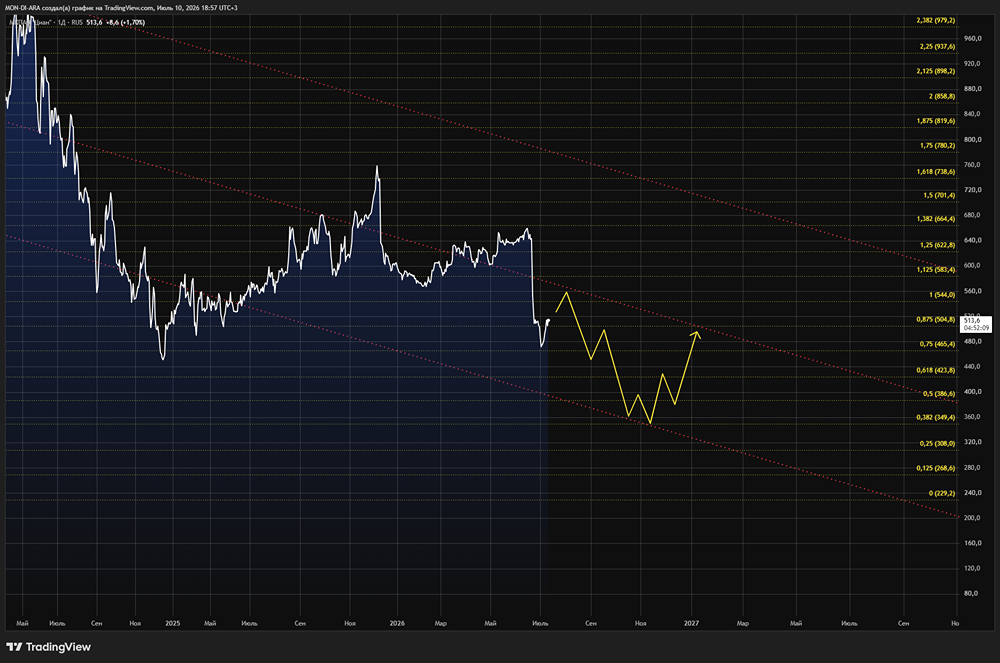This screenshot has width=1000, height=663.
Task: Click the price peak near 760 in late 2025
Action: click(x=377, y=167)
